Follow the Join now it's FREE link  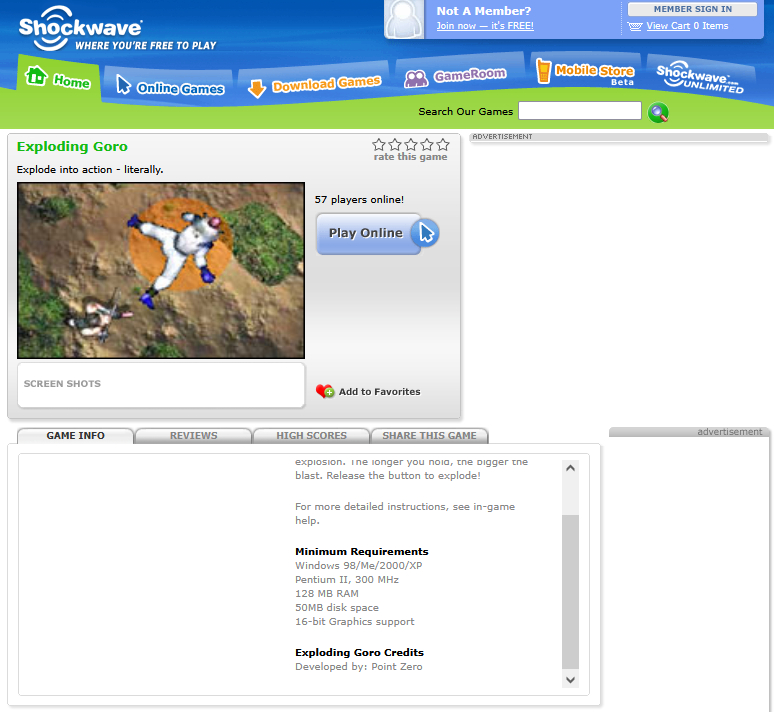point(485,26)
